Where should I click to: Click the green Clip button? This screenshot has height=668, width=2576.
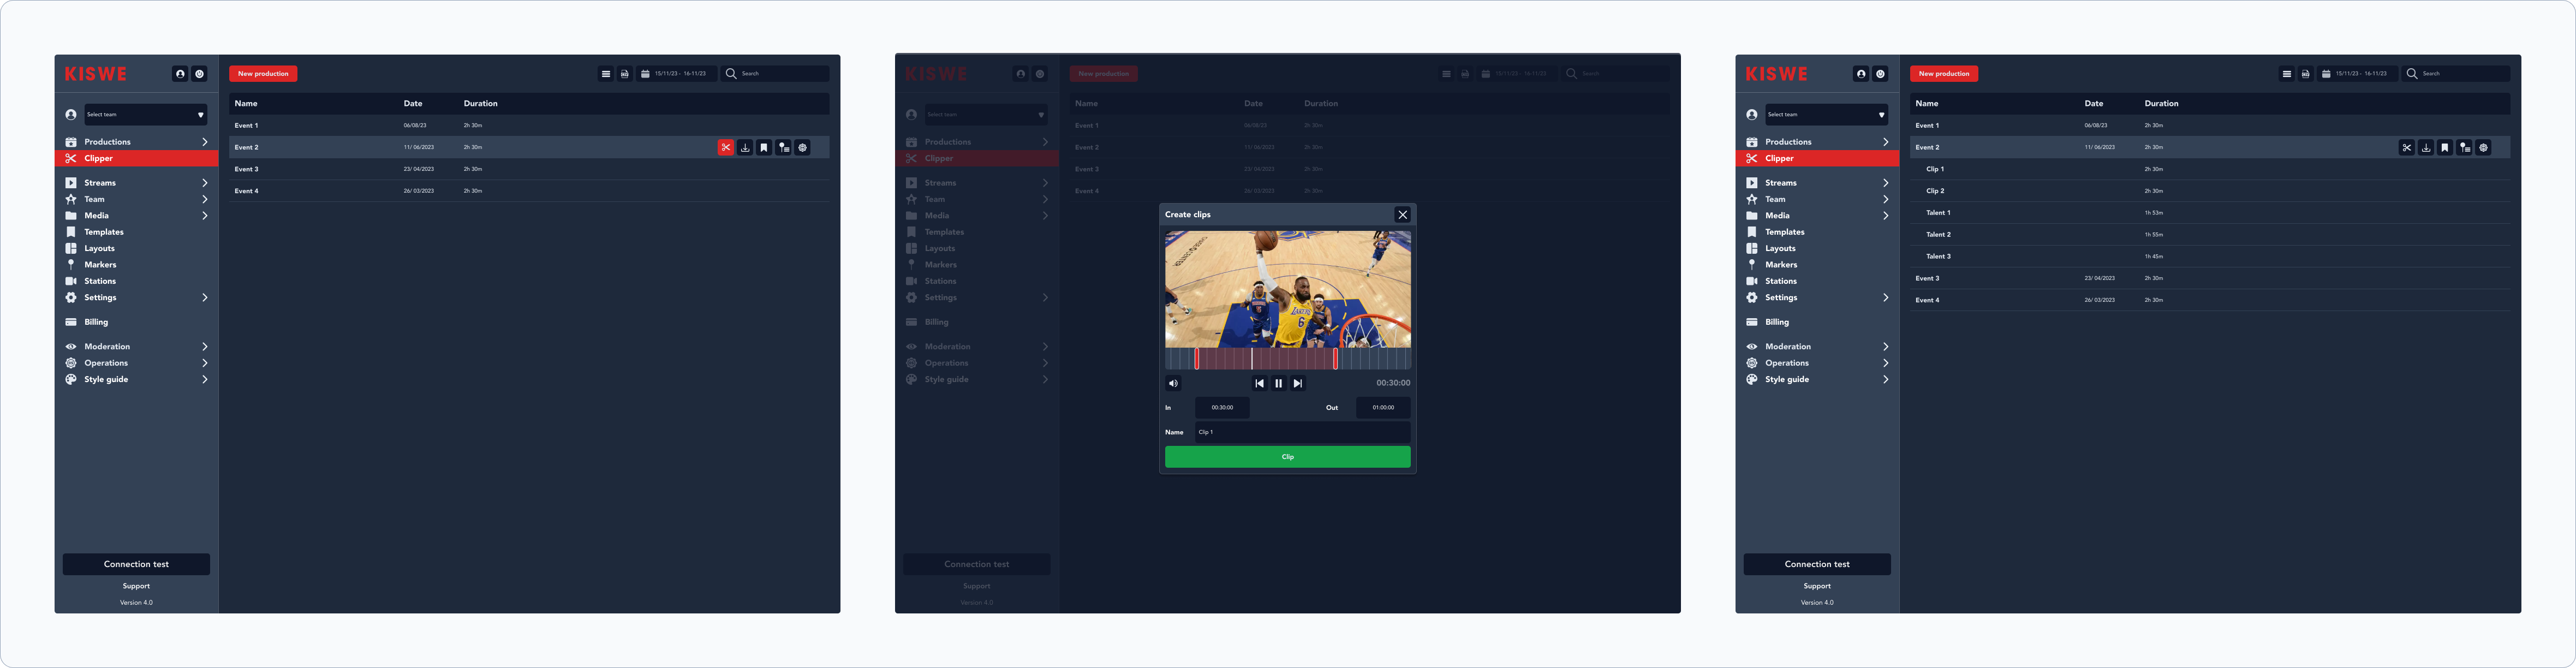click(x=1288, y=457)
